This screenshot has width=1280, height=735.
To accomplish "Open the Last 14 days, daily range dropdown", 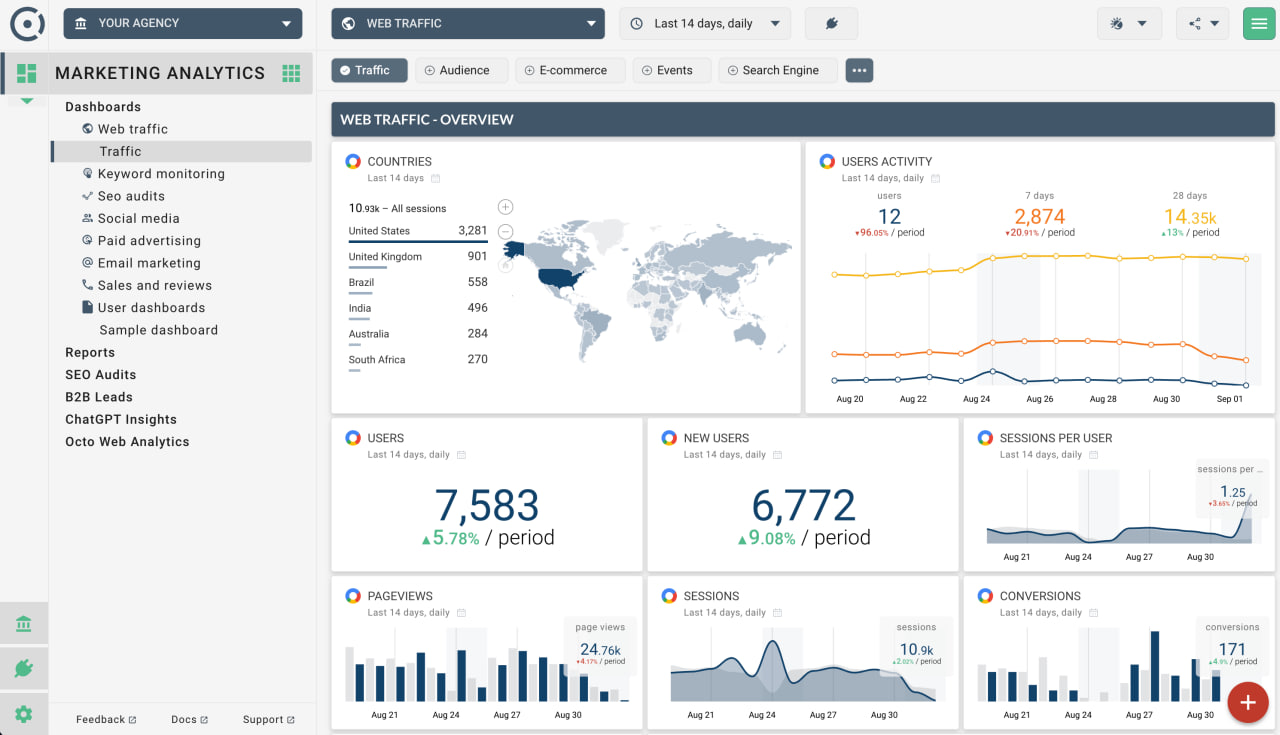I will pyautogui.click(x=705, y=23).
